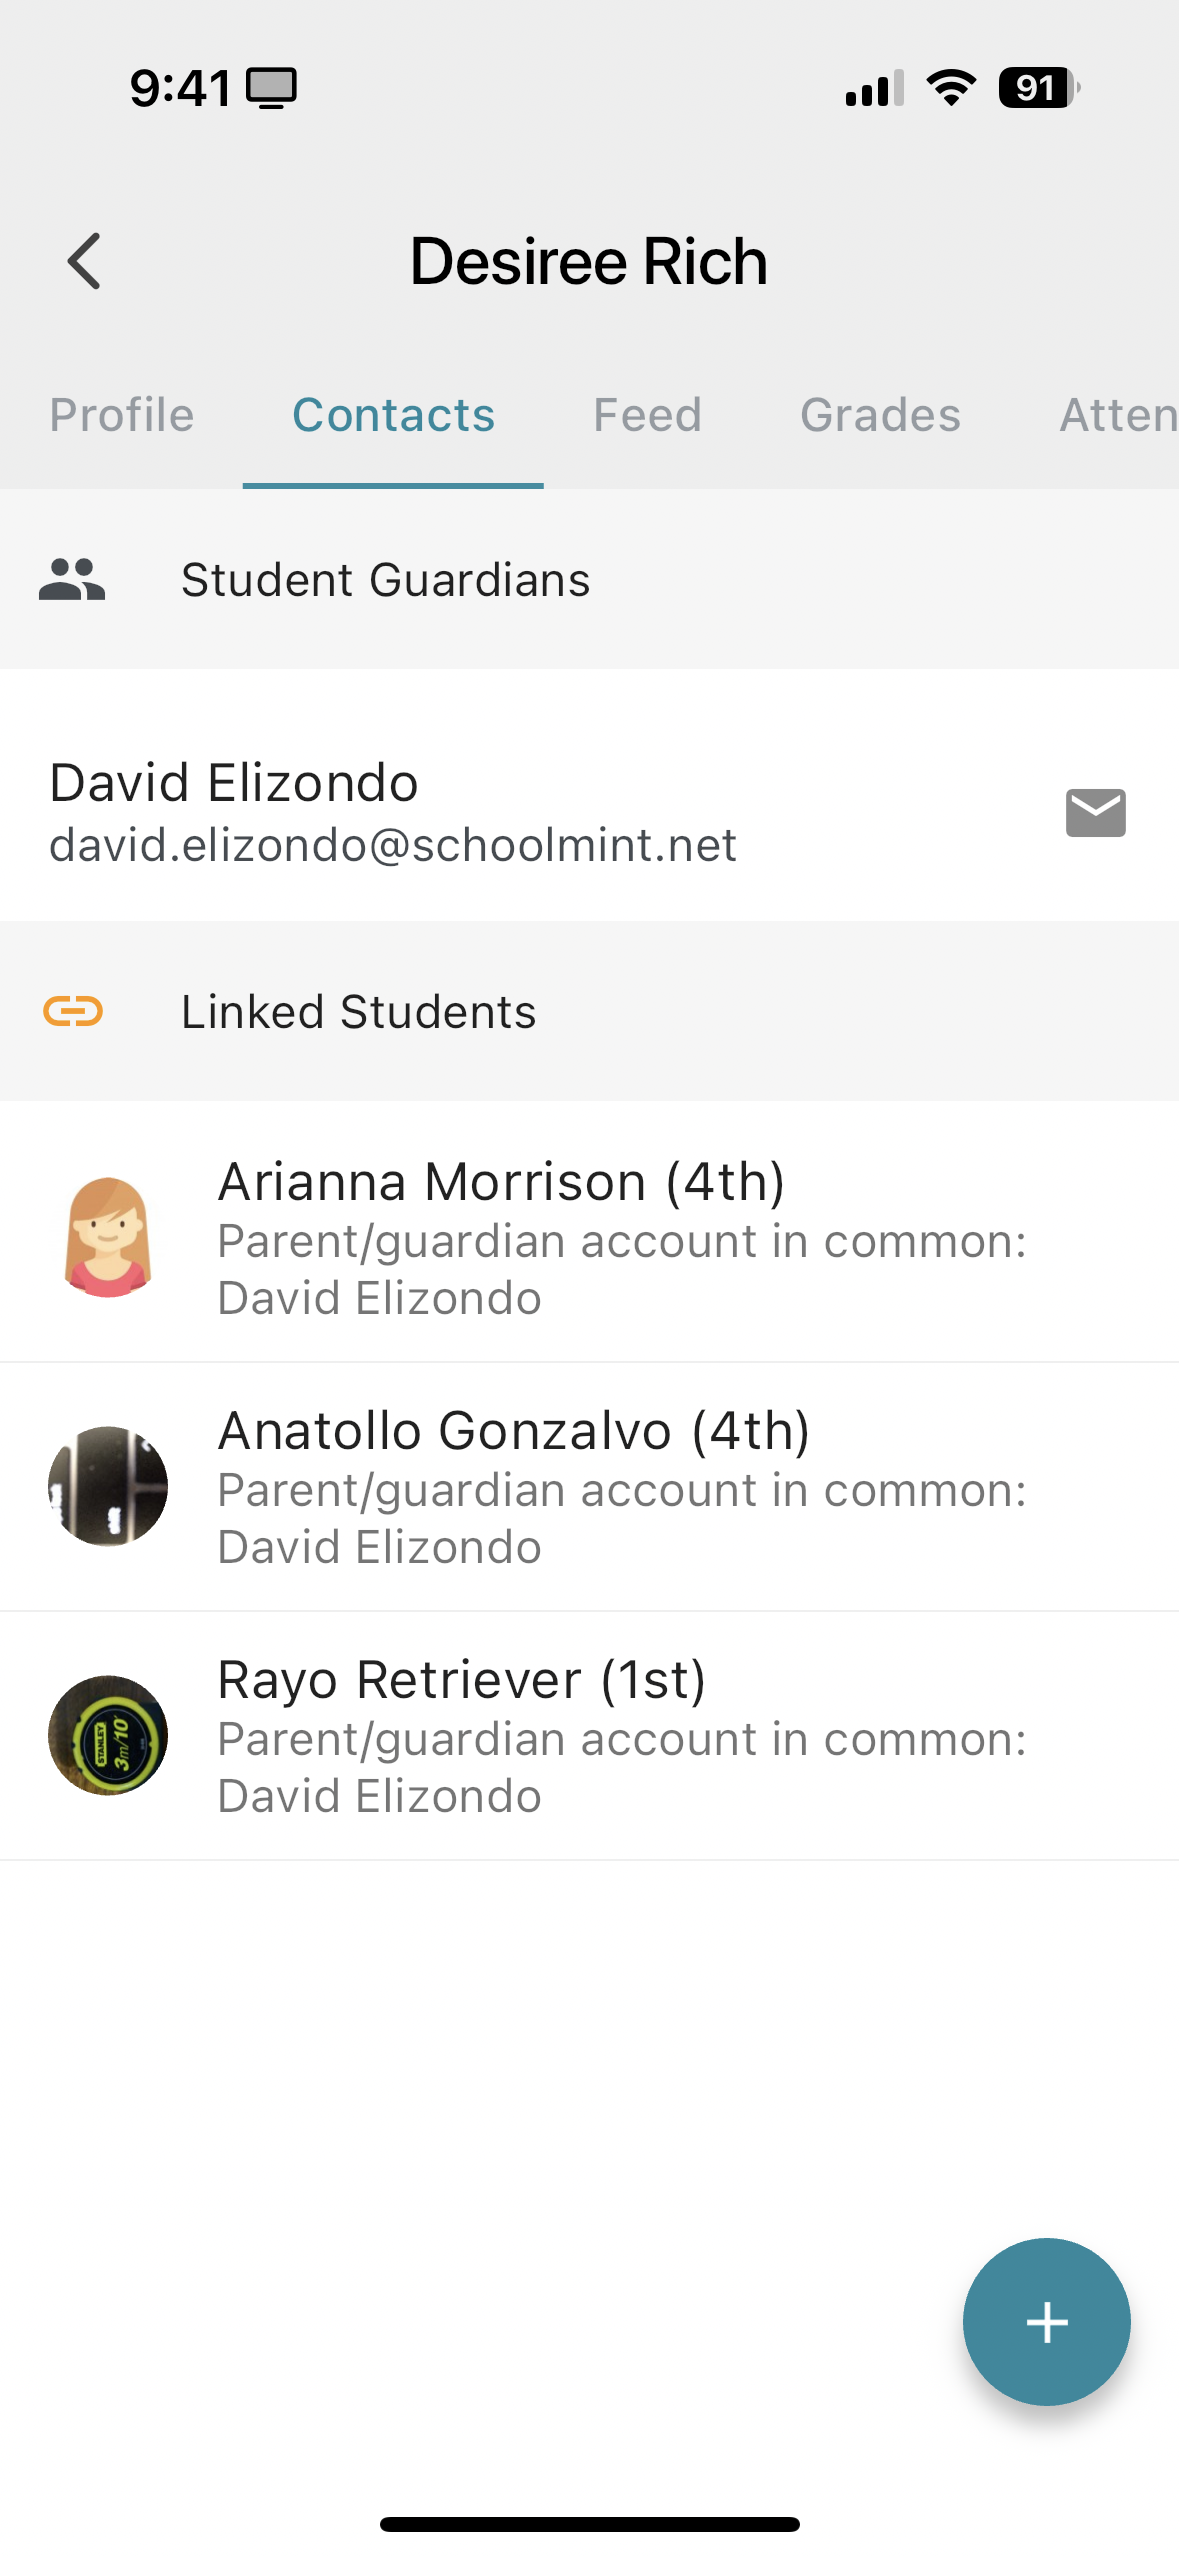The height and width of the screenshot is (2556, 1179).
Task: Switch to the Grades tab
Action: coord(880,415)
